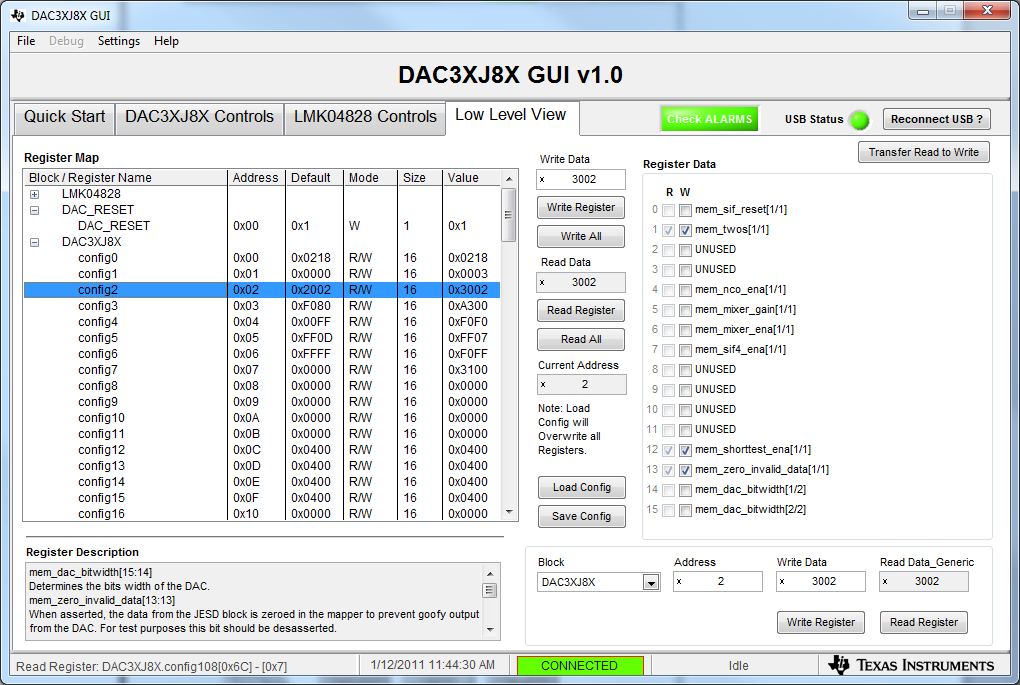
Task: Toggle W checkbox for mem_dac_bitwidth[1/2]
Action: [x=685, y=490]
